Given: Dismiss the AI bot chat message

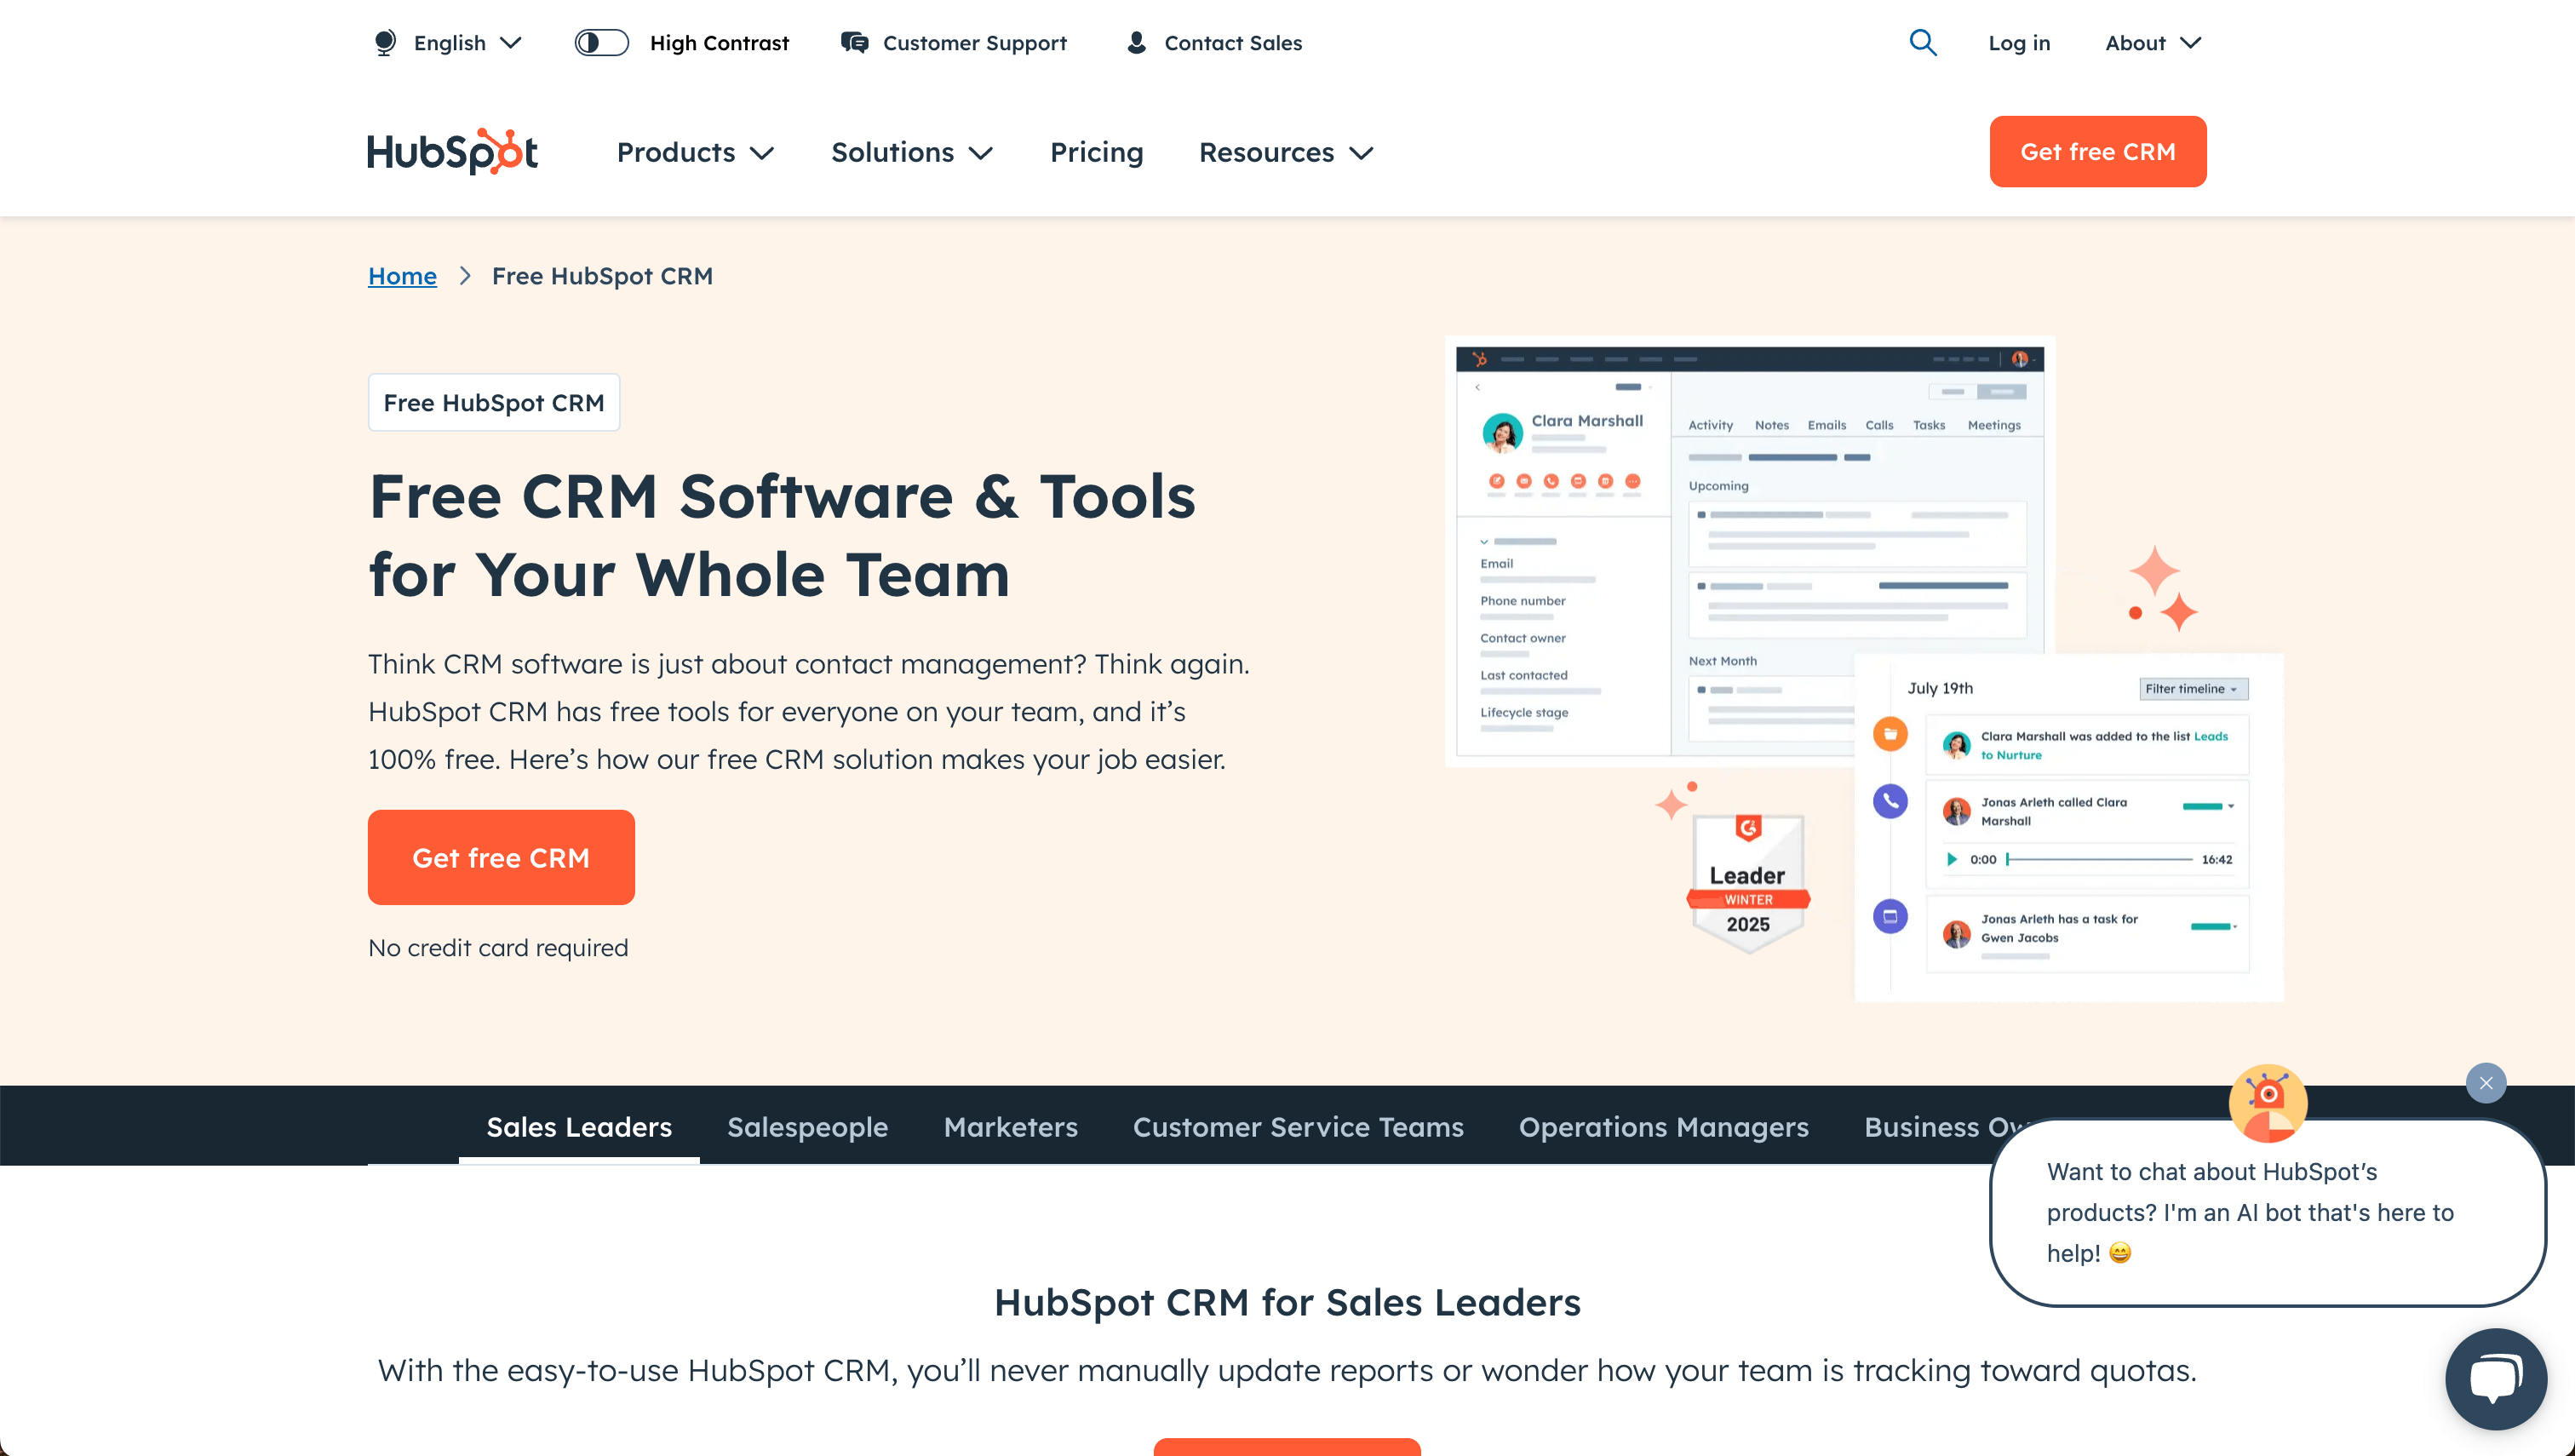Looking at the screenshot, I should (2487, 1083).
